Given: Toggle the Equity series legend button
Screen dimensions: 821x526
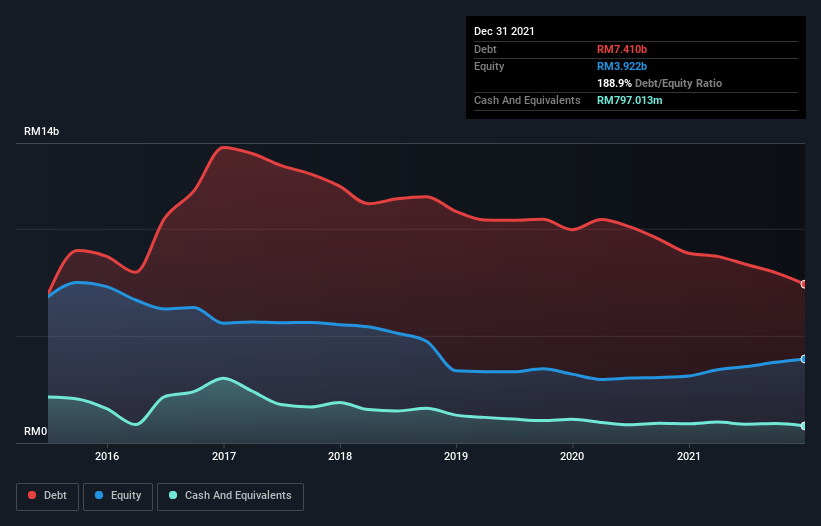Looking at the screenshot, I should (x=118, y=496).
